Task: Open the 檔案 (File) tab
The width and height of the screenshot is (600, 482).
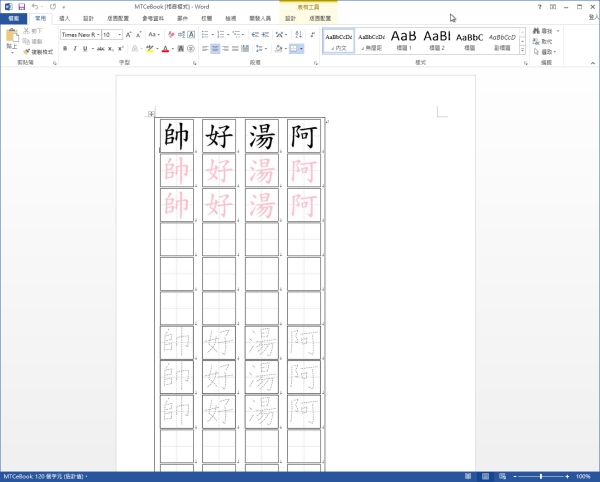Action: [x=13, y=19]
